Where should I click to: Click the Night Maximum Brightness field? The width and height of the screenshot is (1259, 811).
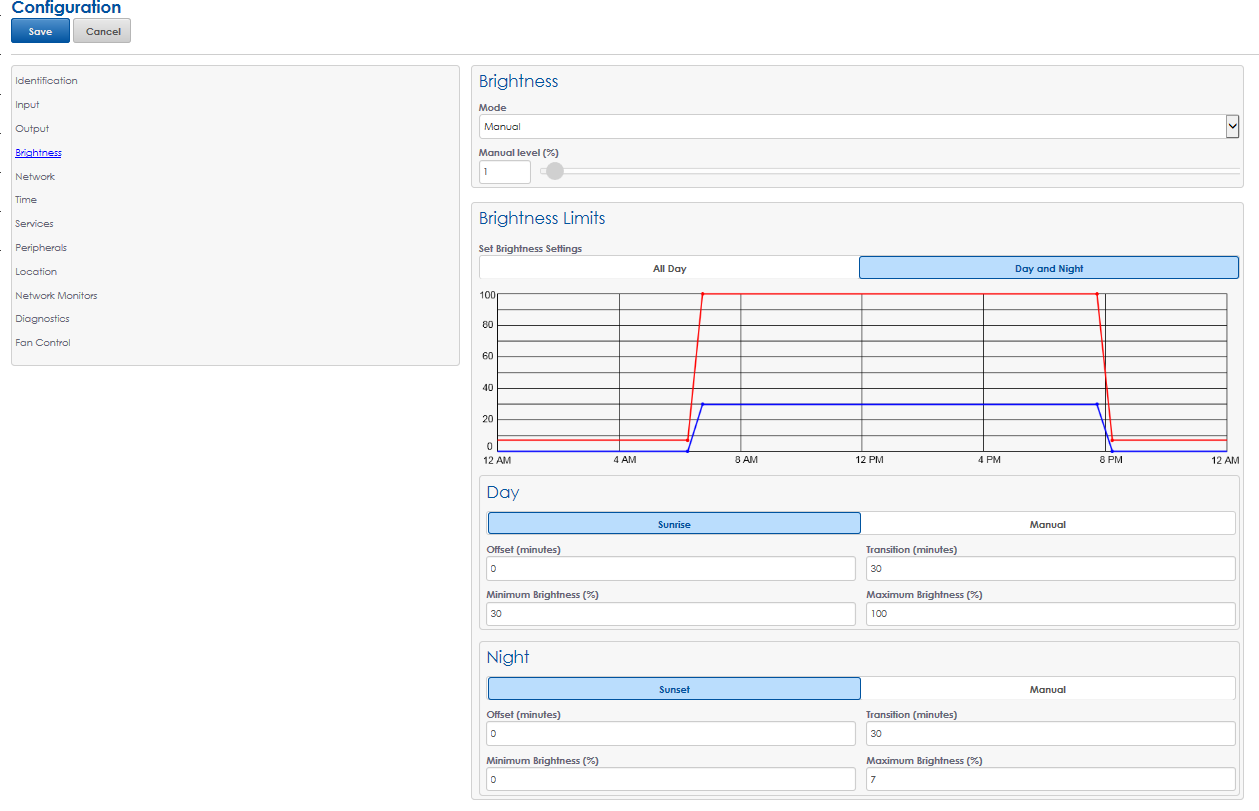pyautogui.click(x=1050, y=779)
